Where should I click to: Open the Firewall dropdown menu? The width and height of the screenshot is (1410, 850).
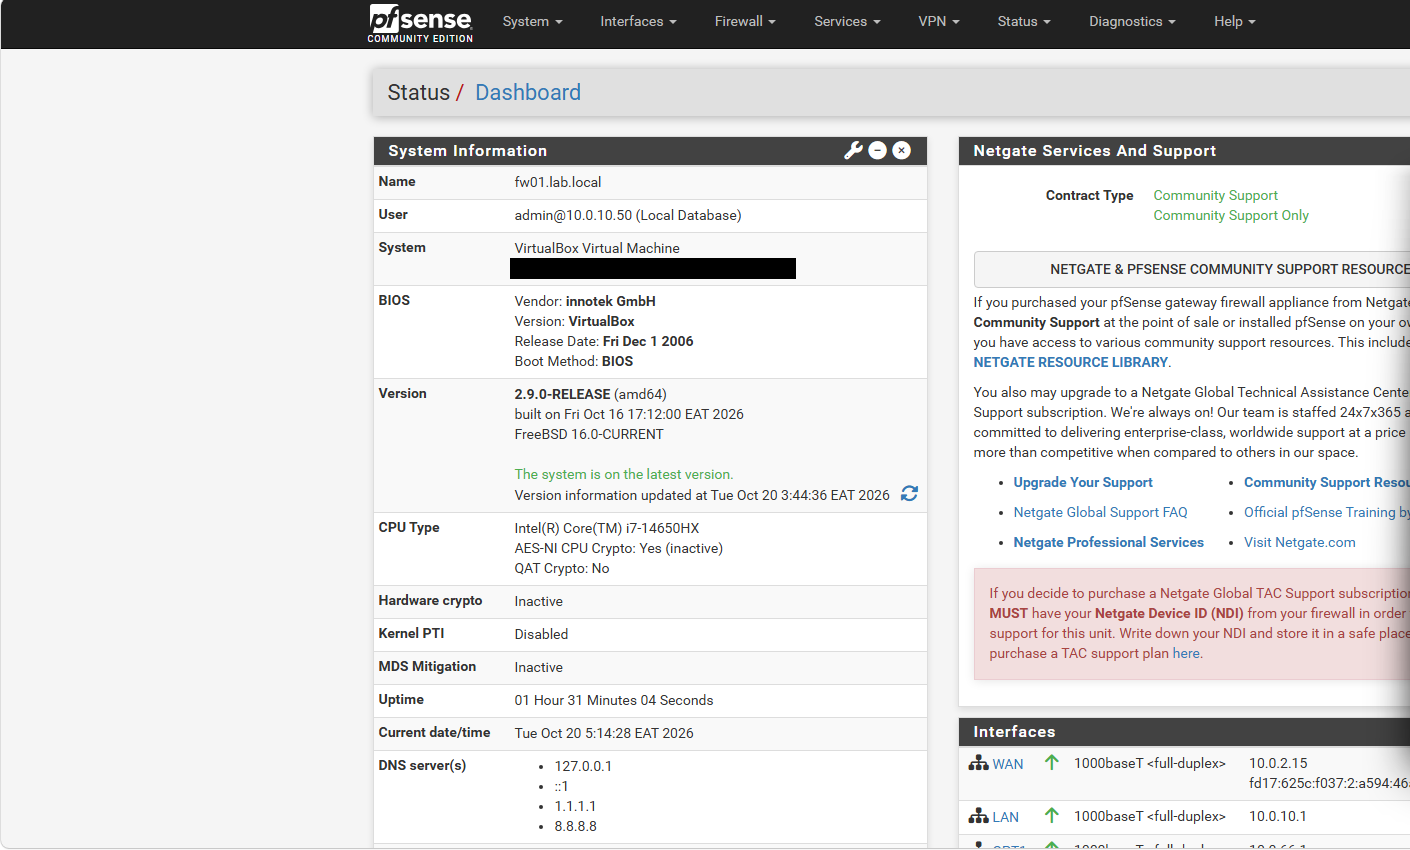pyautogui.click(x=745, y=21)
